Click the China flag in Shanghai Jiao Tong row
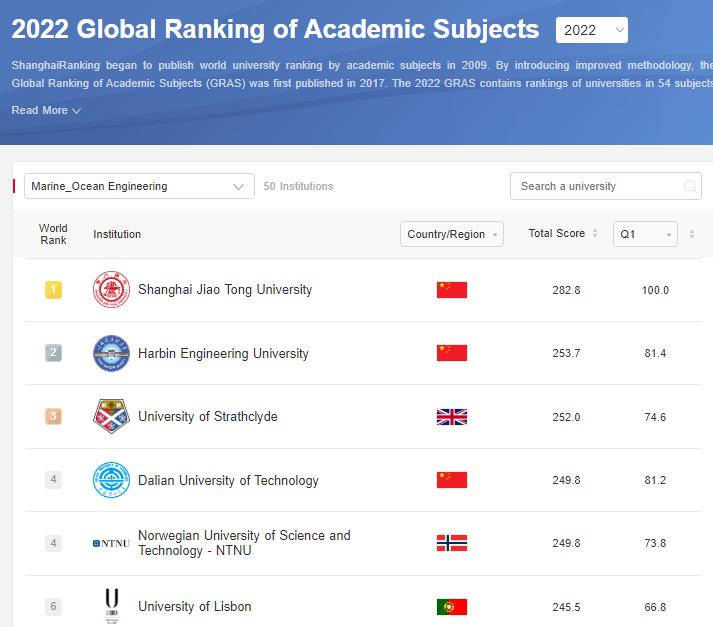This screenshot has width=713, height=627. [452, 290]
